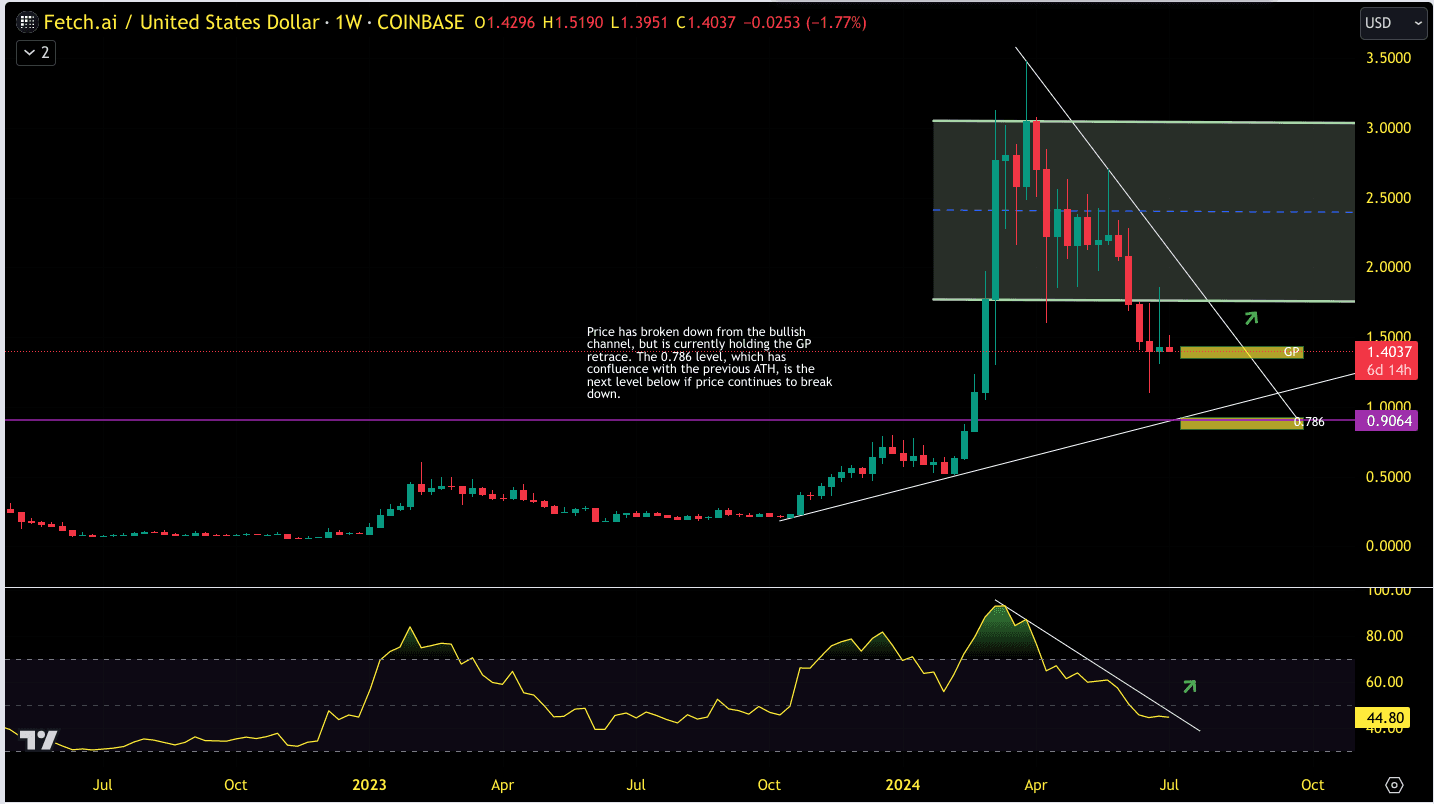Click the 0.5000 price scale label
1434x804 pixels.
1388,477
